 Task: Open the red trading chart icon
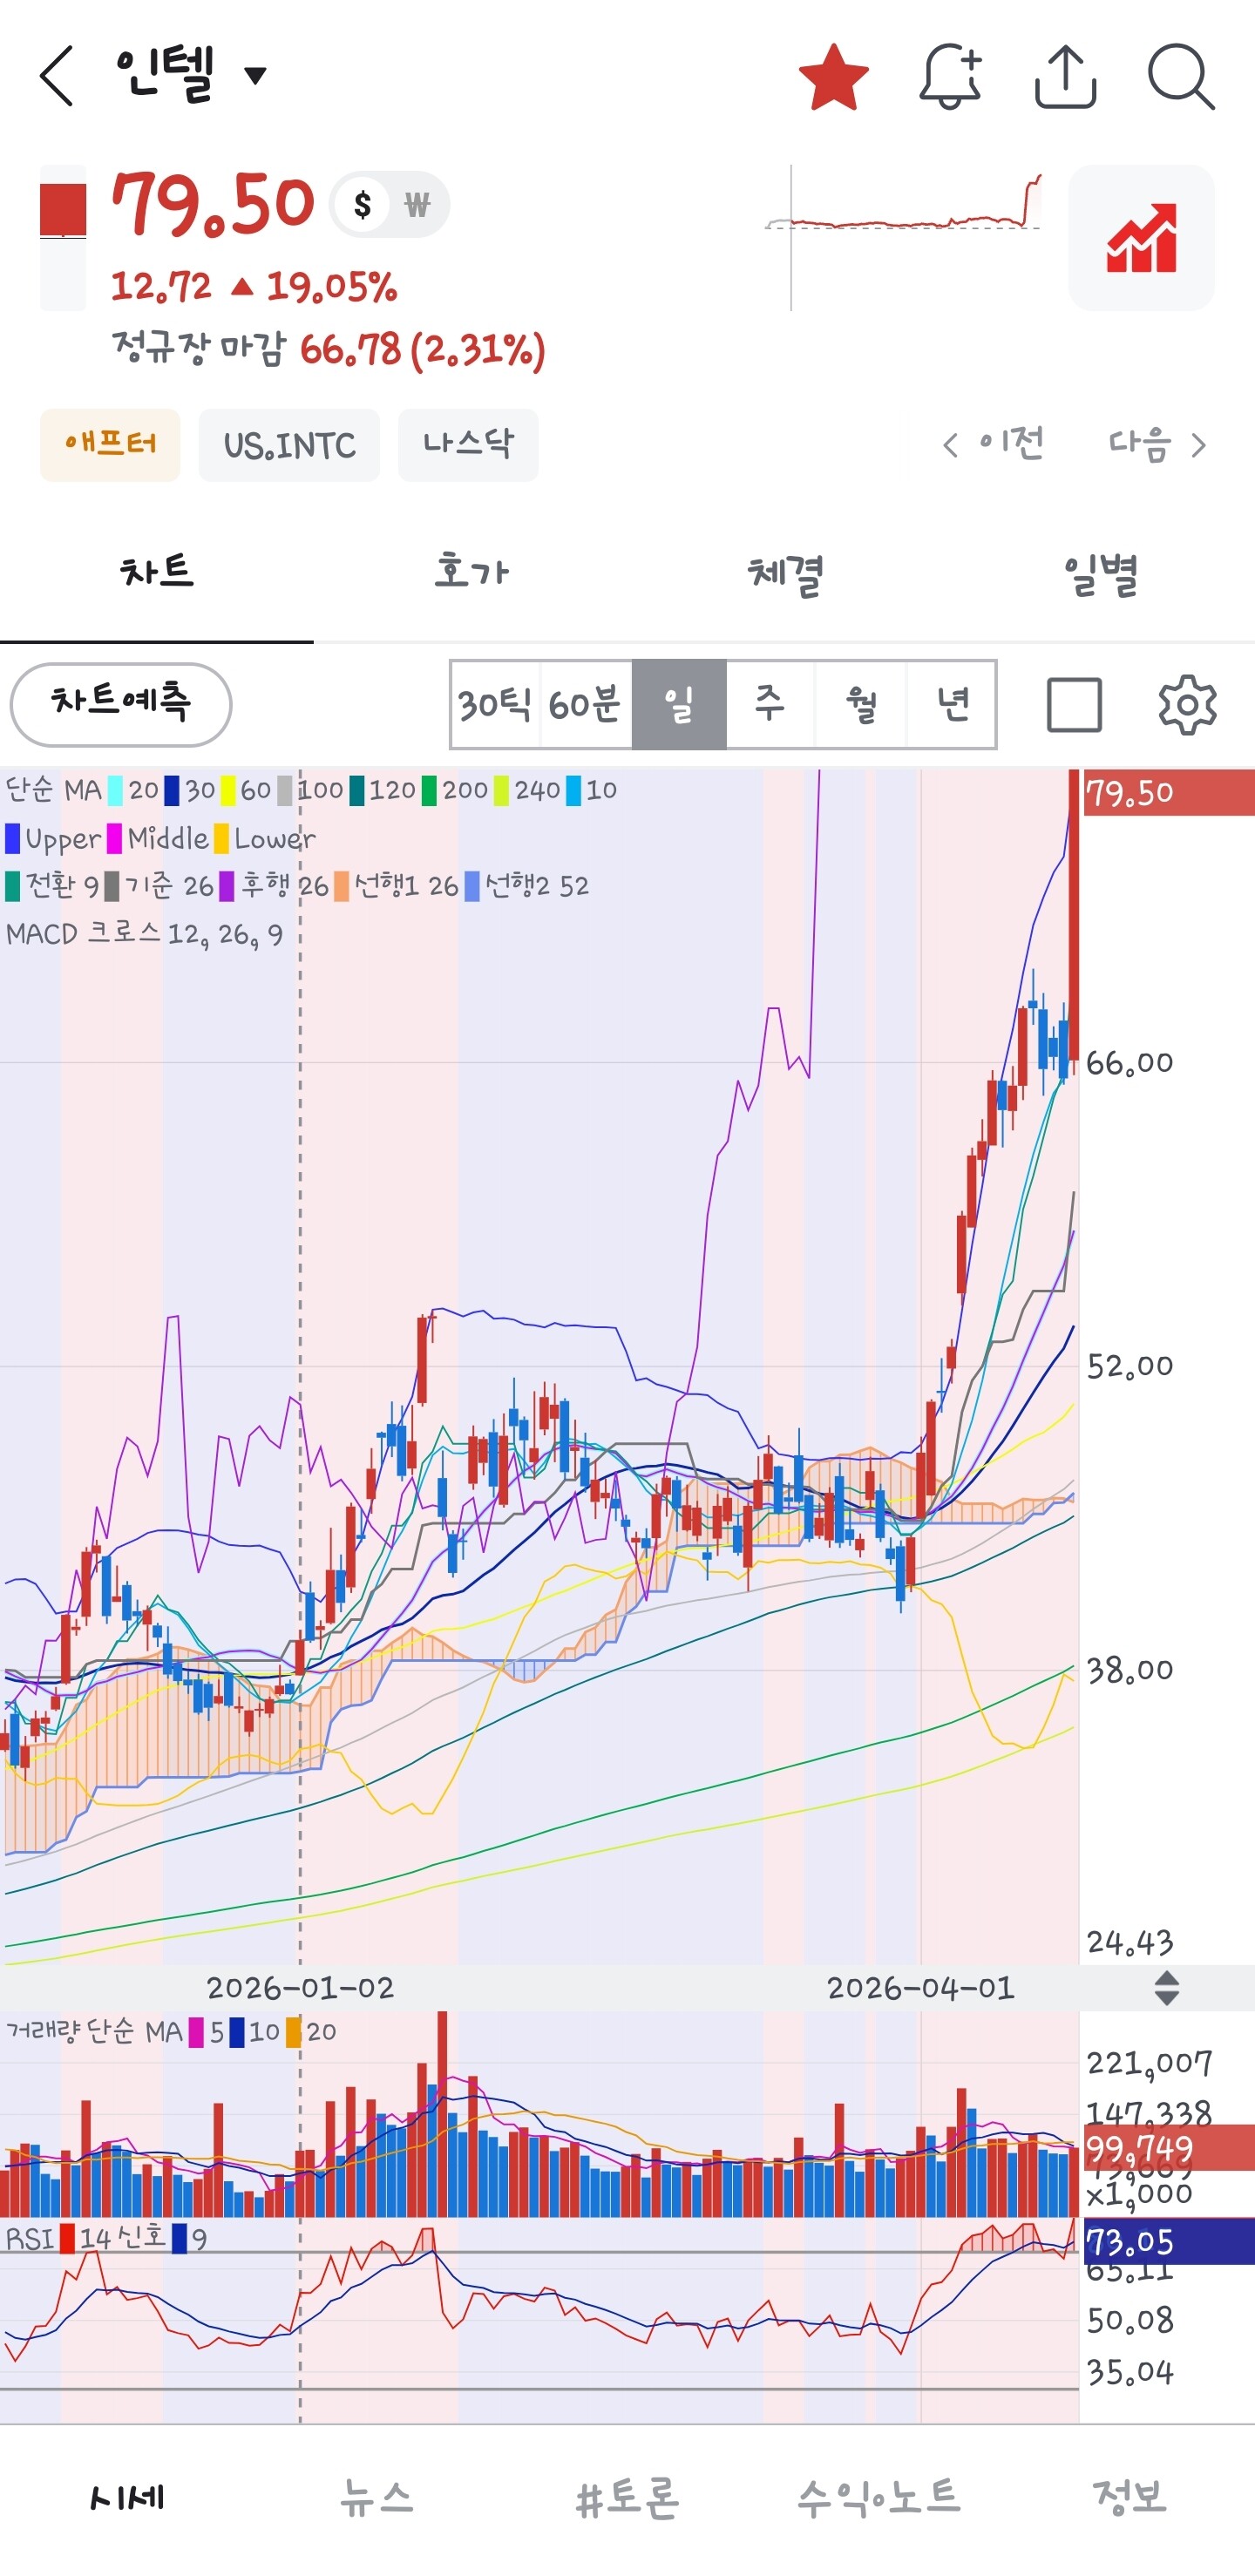coord(1141,238)
